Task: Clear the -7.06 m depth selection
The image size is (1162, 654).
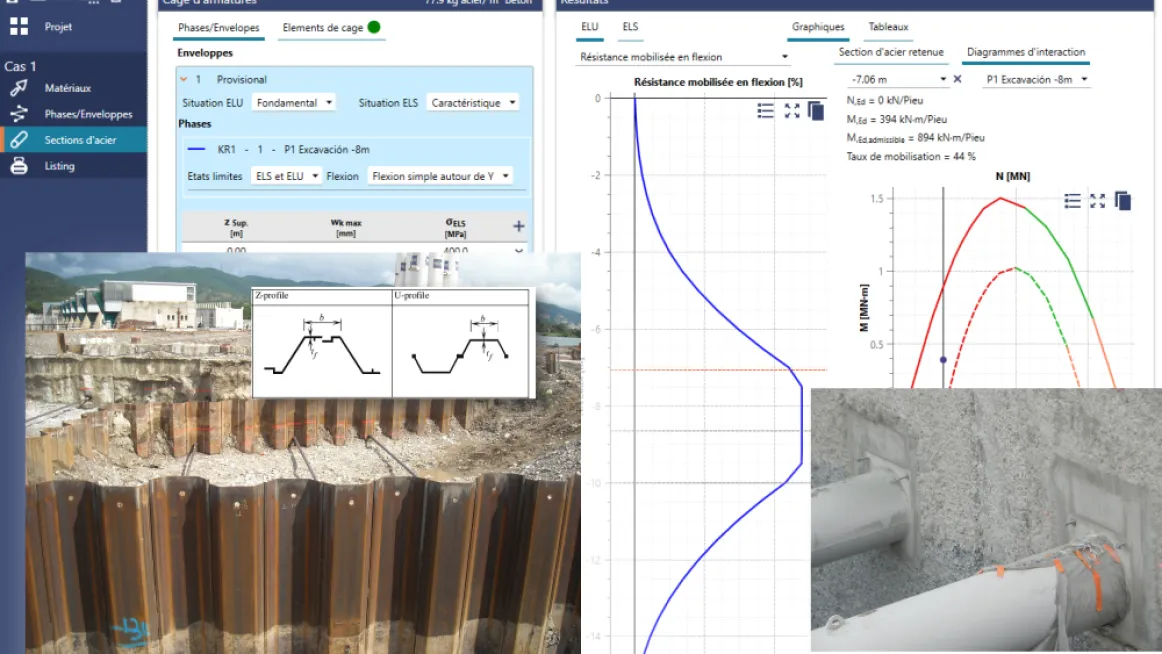Action: [x=957, y=79]
